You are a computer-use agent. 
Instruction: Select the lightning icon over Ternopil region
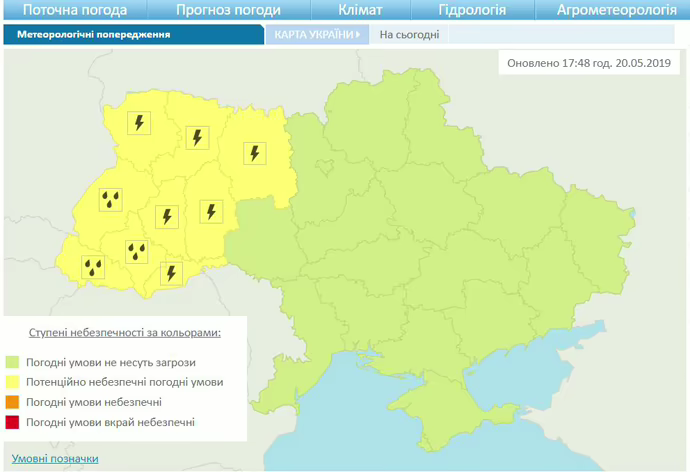(x=166, y=215)
